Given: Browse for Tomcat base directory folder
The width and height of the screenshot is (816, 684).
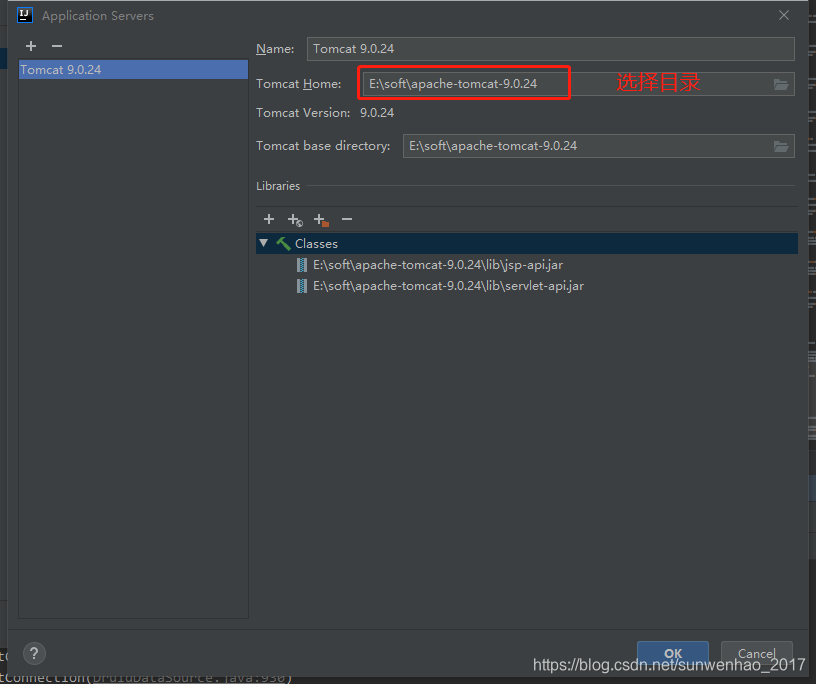Looking at the screenshot, I should (781, 147).
